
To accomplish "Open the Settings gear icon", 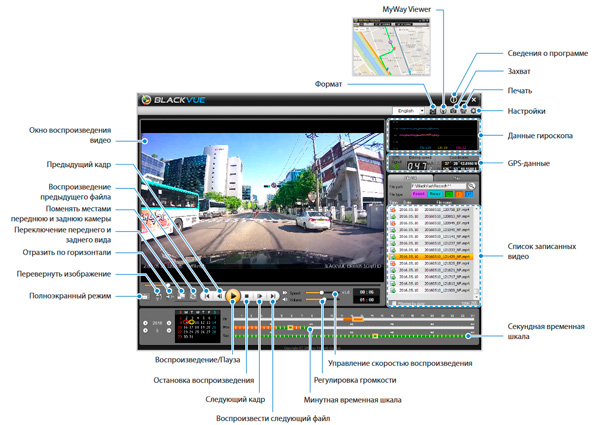I will point(473,110).
